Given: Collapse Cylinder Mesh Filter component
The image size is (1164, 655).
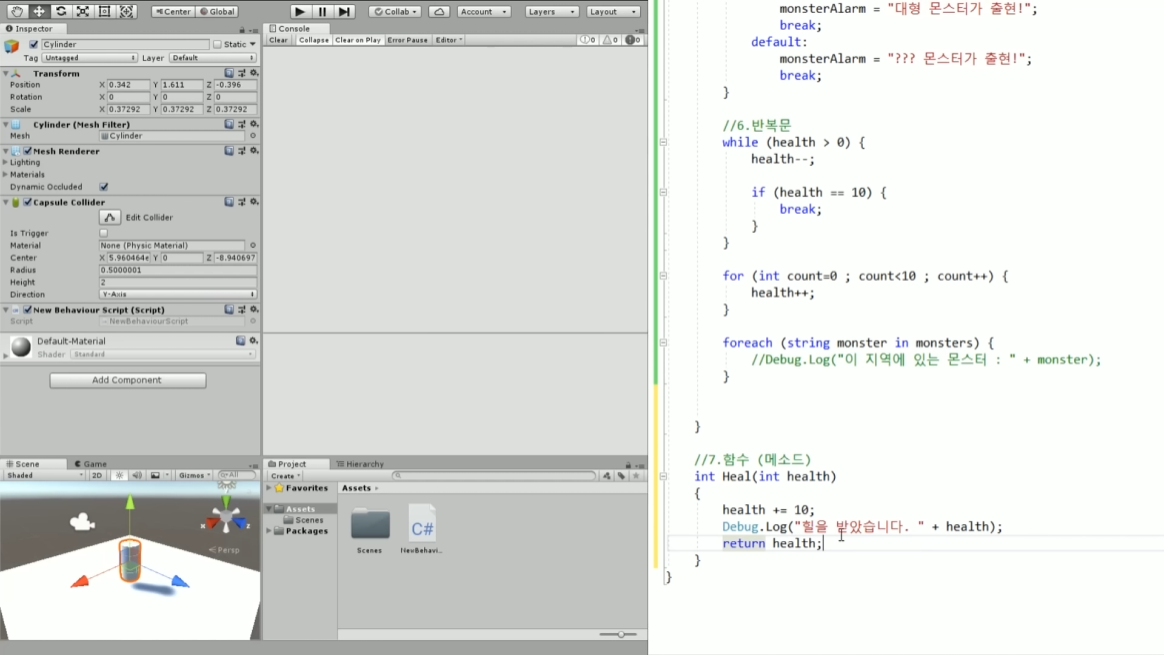Looking at the screenshot, I should (6, 125).
